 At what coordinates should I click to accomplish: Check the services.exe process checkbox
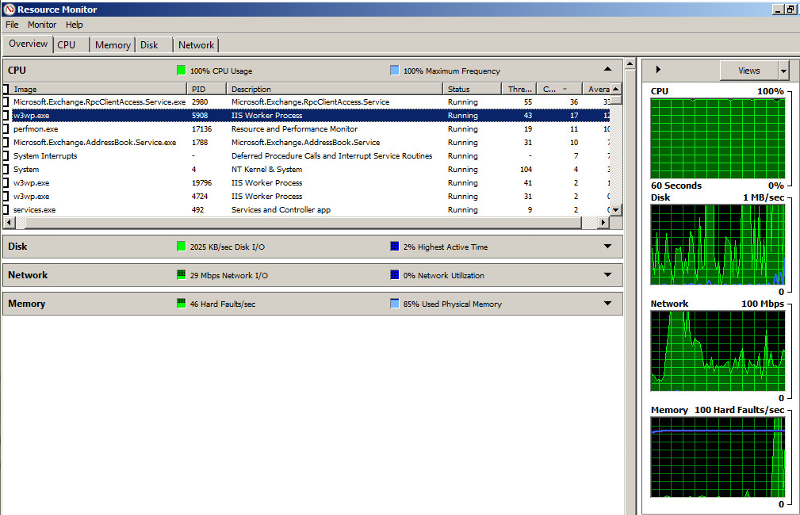coord(6,210)
